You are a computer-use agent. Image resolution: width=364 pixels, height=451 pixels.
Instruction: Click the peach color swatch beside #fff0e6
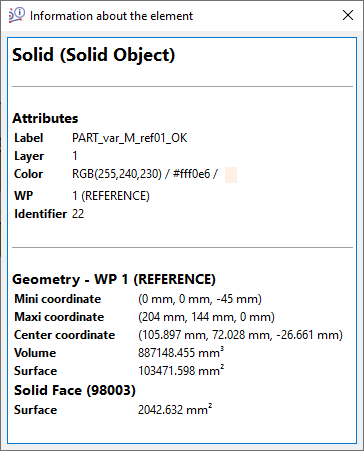231,175
